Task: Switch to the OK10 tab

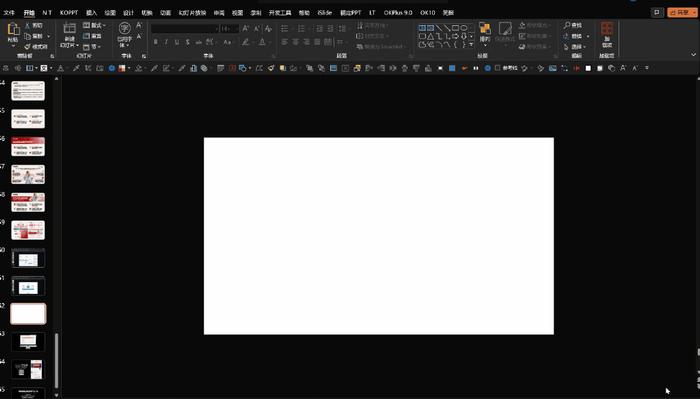Action: tap(427, 12)
